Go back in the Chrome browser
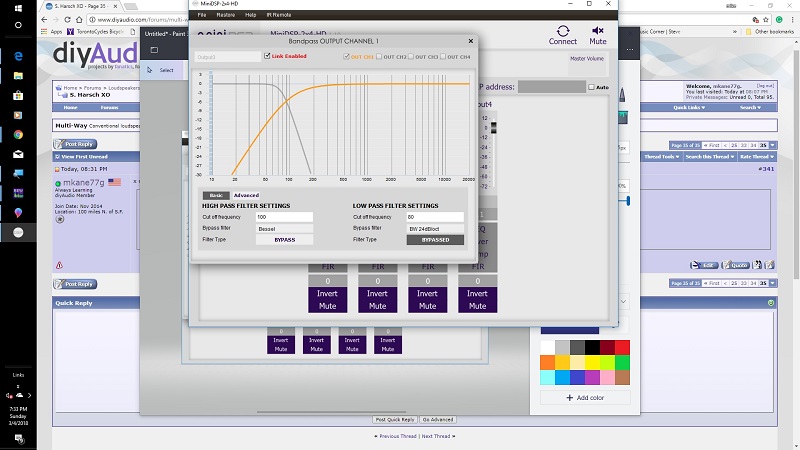Image resolution: width=800 pixels, height=450 pixels. [44, 19]
